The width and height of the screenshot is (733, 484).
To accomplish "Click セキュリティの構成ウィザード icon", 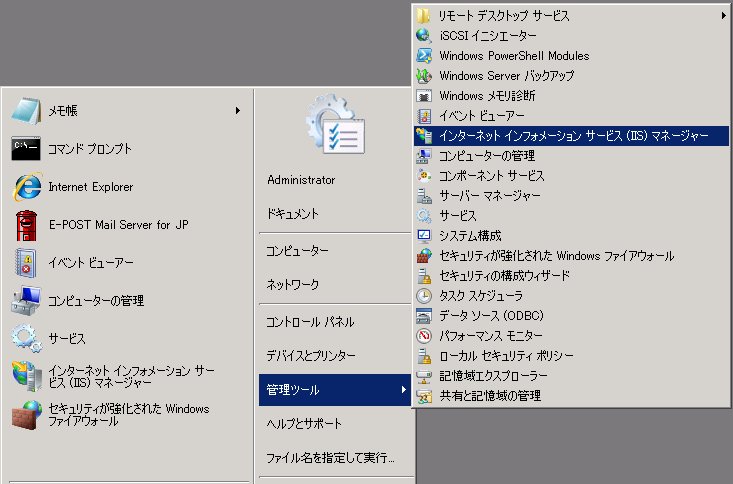I will pos(424,275).
